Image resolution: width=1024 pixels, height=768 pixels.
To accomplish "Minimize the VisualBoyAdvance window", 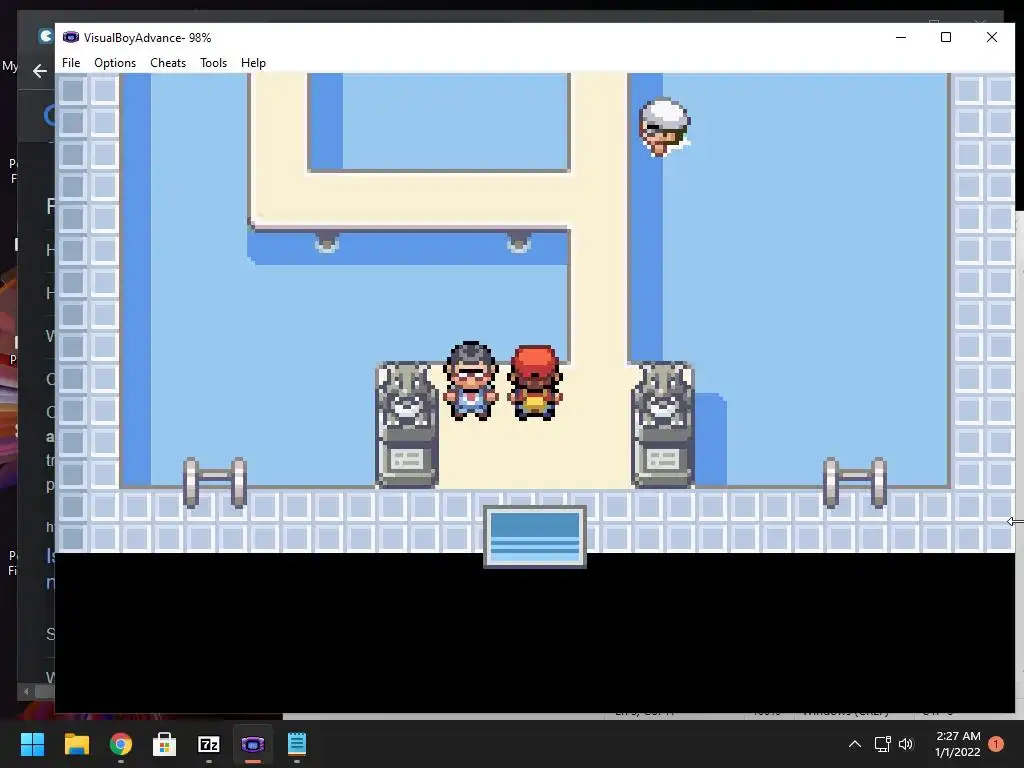I will point(901,37).
